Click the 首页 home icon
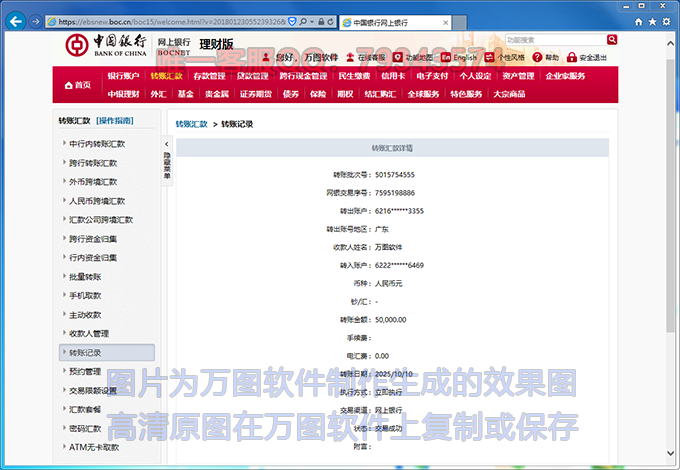 point(77,85)
